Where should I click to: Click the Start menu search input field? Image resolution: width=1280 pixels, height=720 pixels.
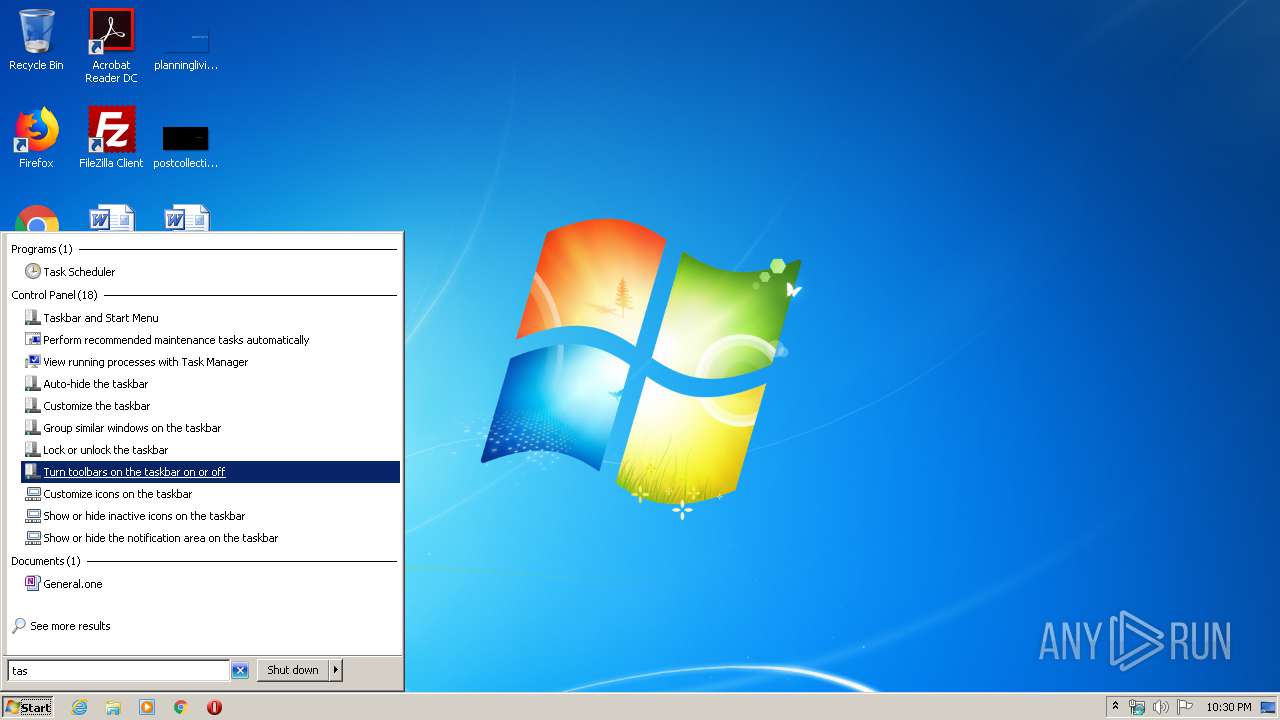click(119, 671)
